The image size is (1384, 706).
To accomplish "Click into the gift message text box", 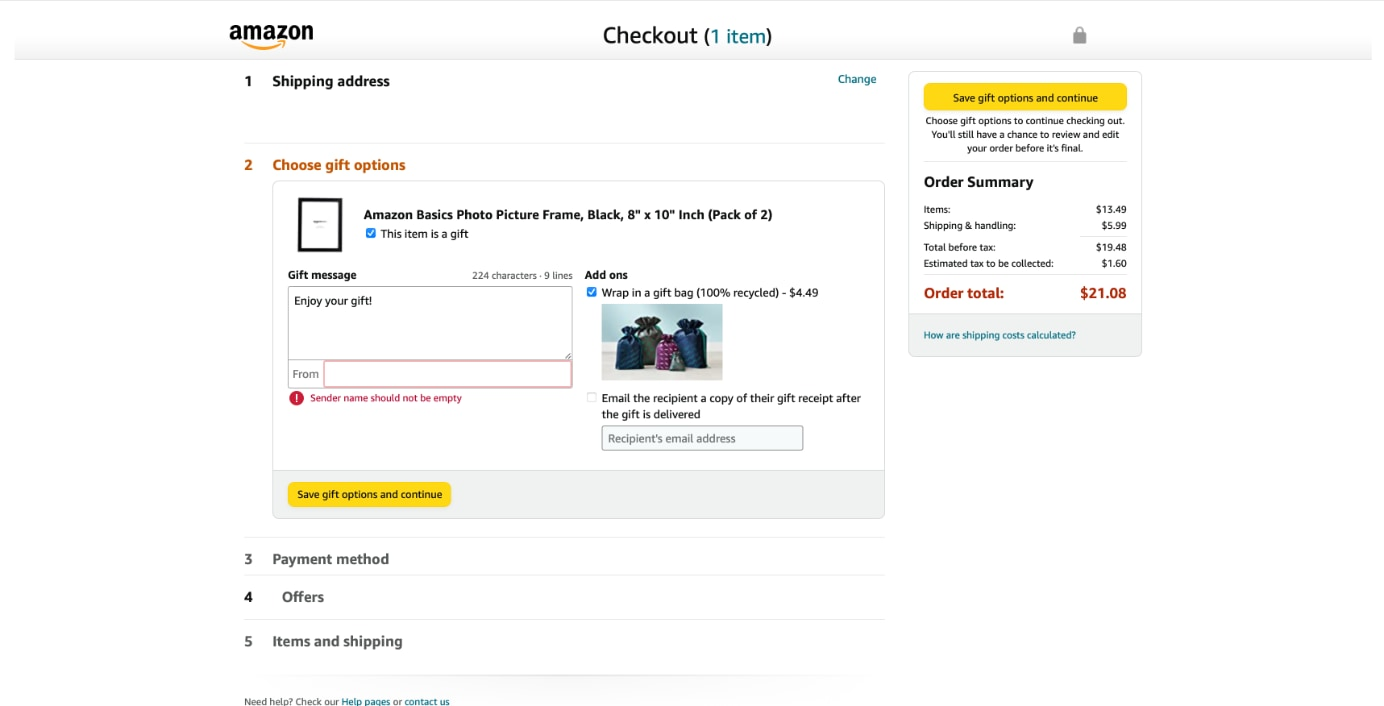I will (429, 323).
